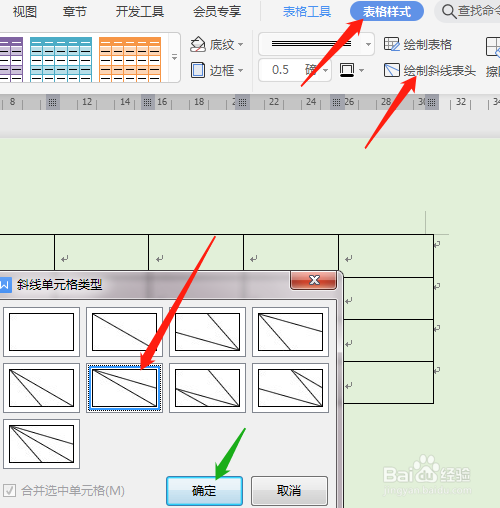500x508 pixels.
Task: Click the bottom-right table cell
Action: [x=388, y=382]
